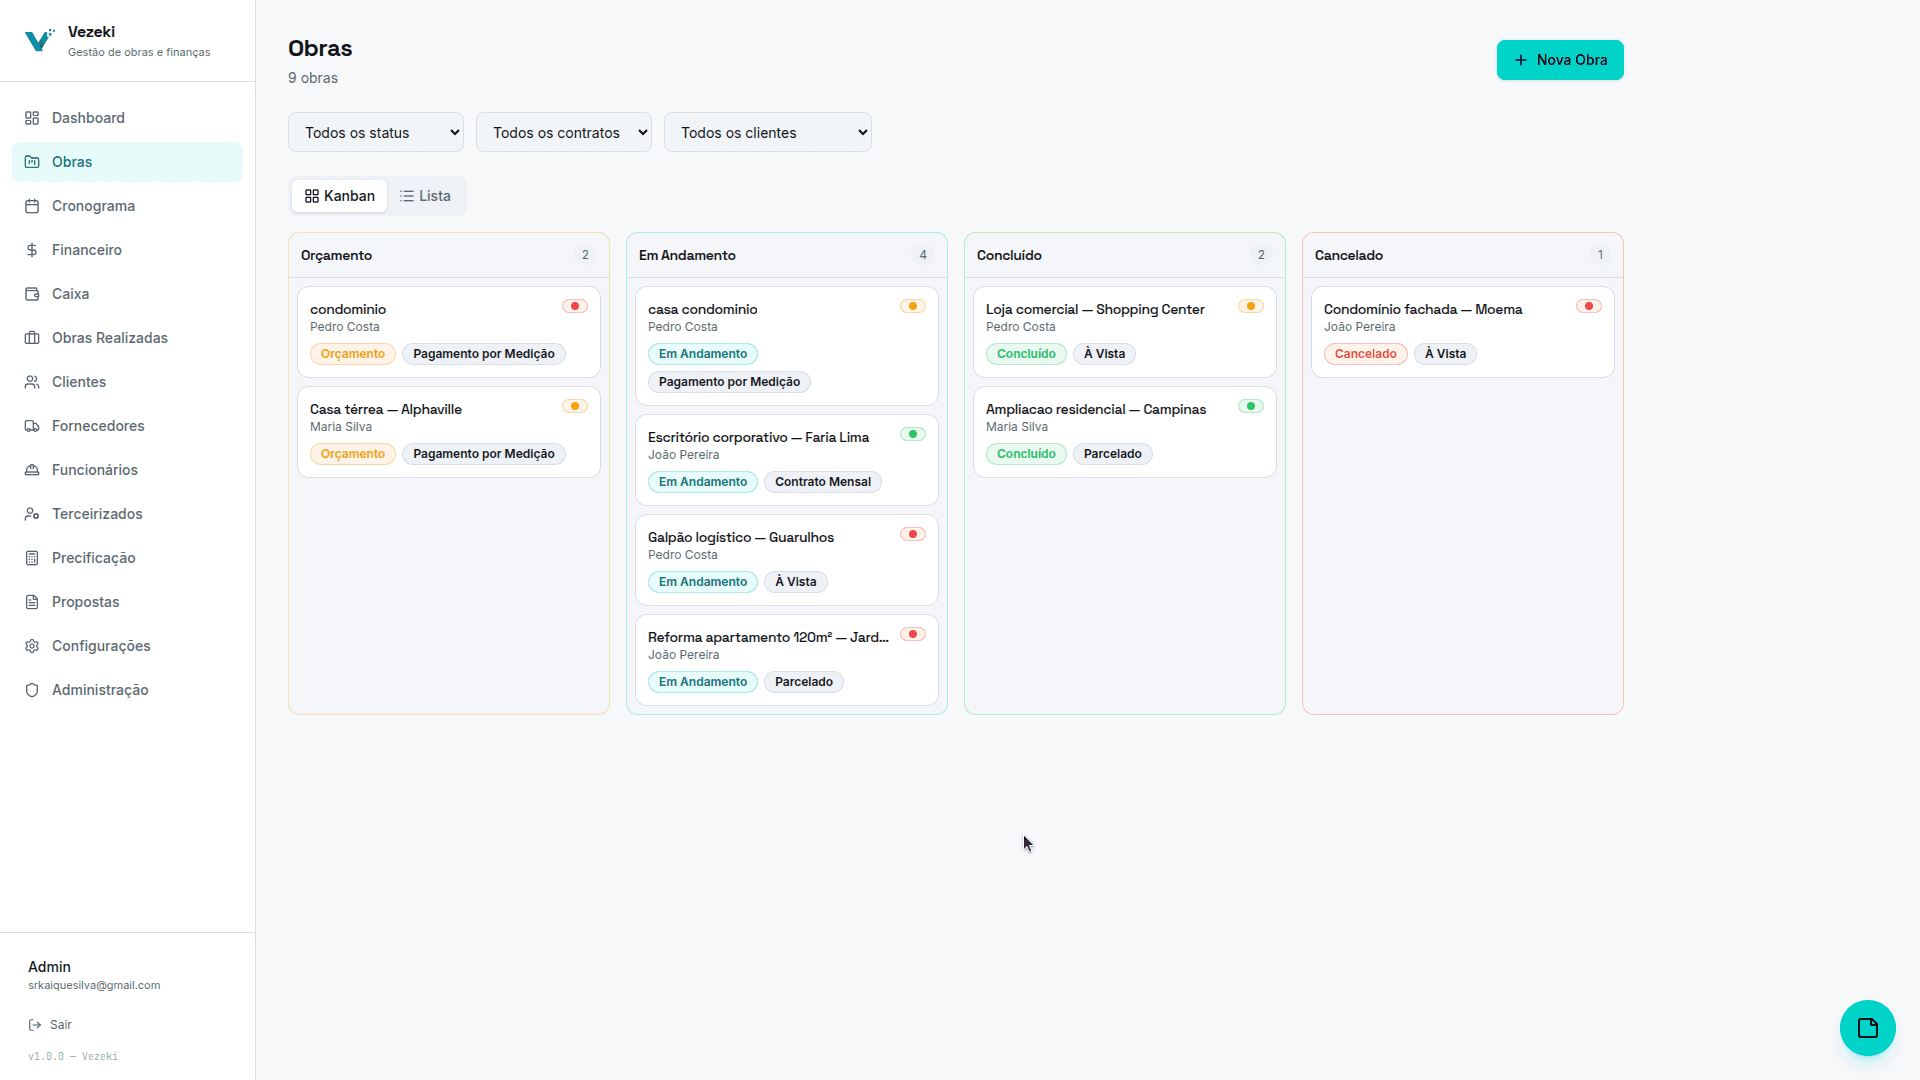The width and height of the screenshot is (1920, 1080).
Task: Open Propostas menu item
Action: coord(127,602)
